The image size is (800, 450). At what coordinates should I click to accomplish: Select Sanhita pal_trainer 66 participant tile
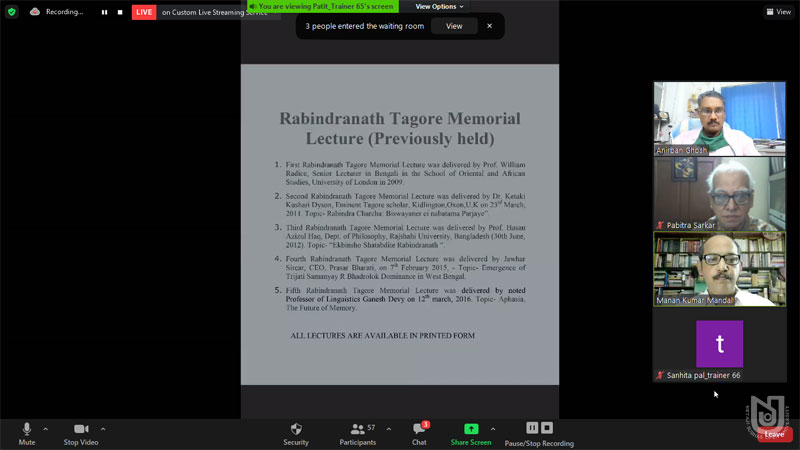[x=719, y=344]
